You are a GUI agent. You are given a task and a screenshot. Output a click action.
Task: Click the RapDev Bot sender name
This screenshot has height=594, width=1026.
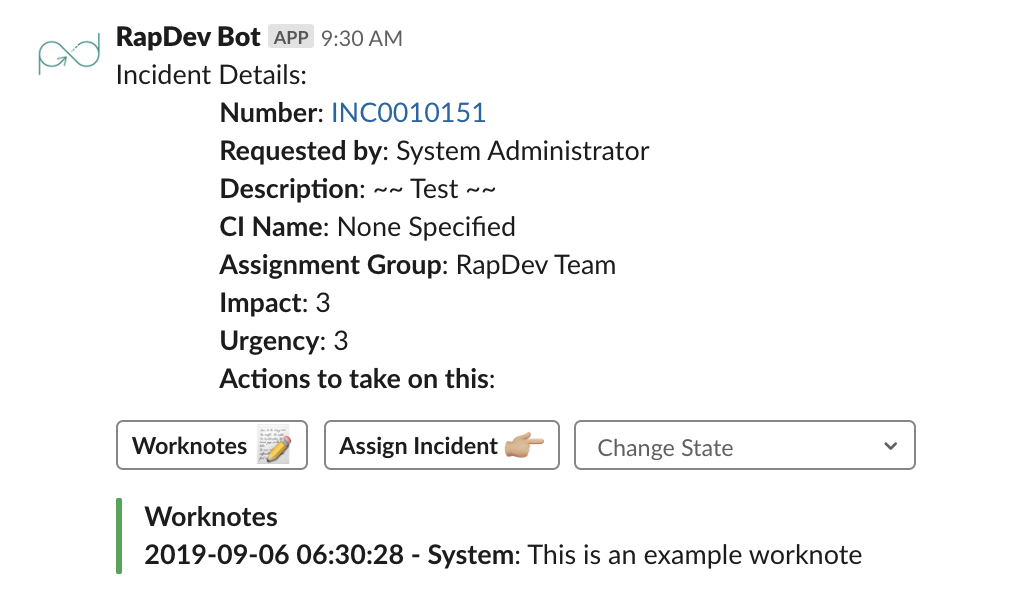(x=188, y=38)
